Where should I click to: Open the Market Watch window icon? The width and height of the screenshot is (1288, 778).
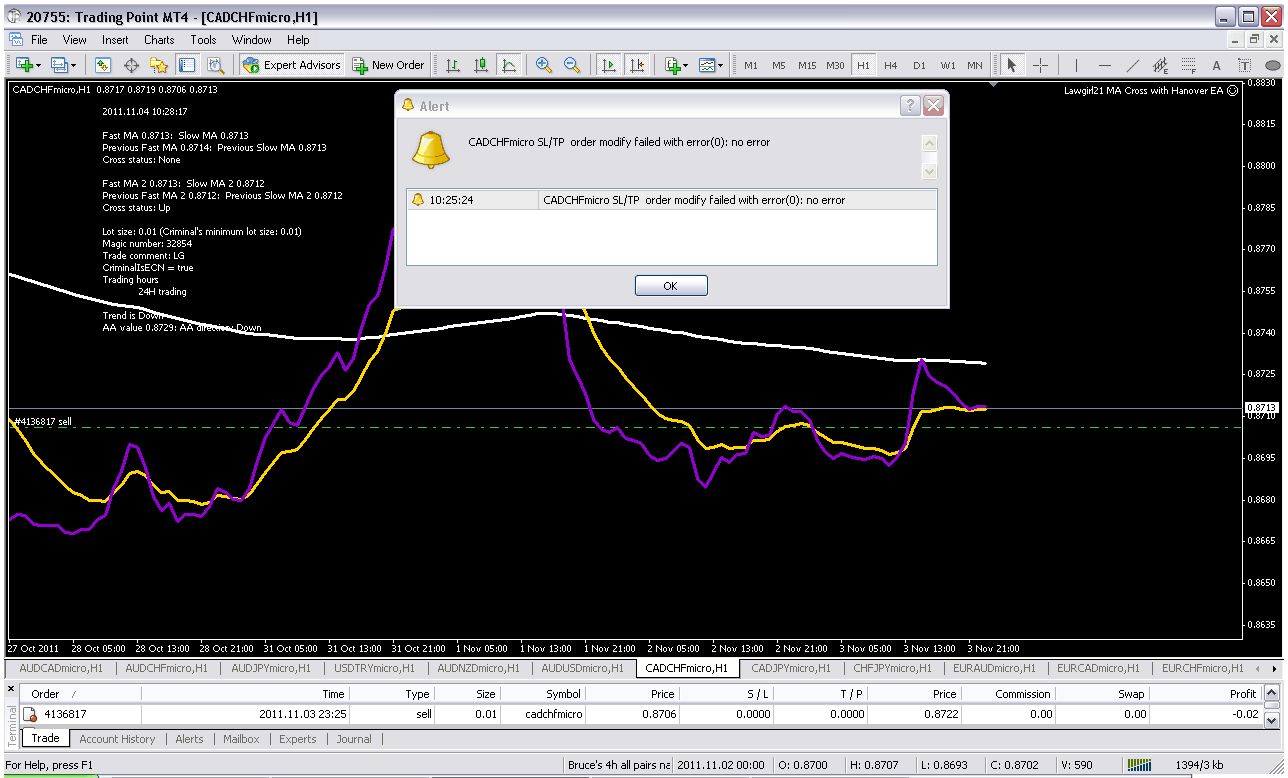tap(102, 65)
